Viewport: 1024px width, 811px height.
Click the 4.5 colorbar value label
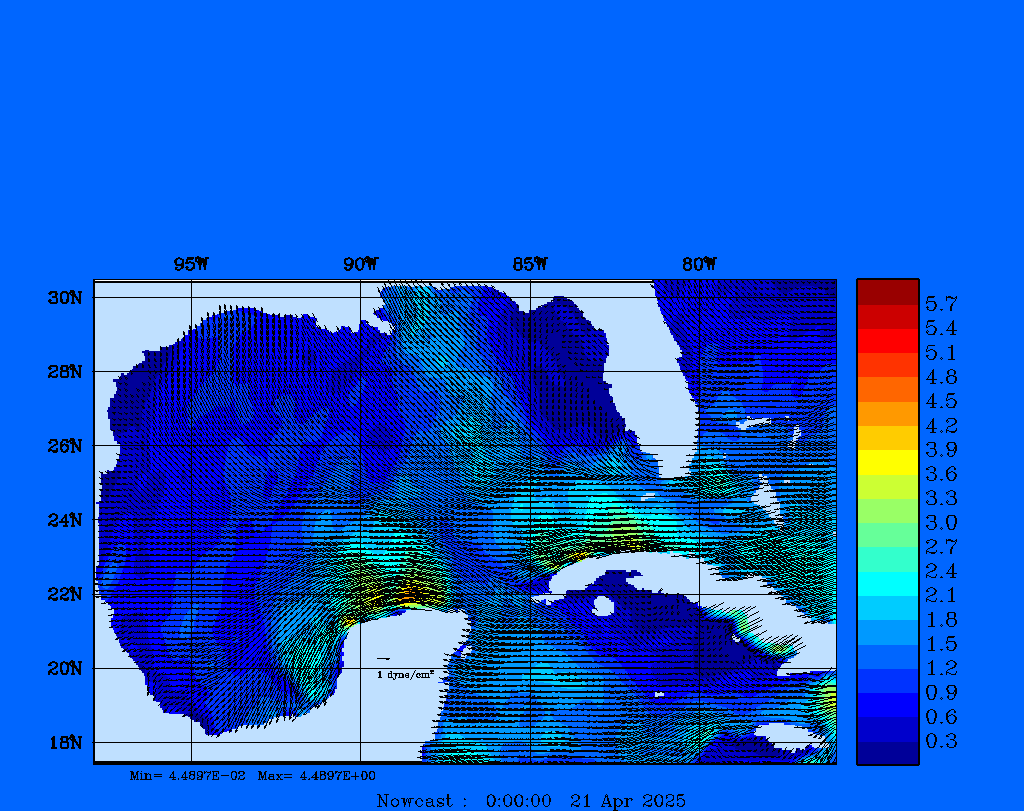coord(940,401)
